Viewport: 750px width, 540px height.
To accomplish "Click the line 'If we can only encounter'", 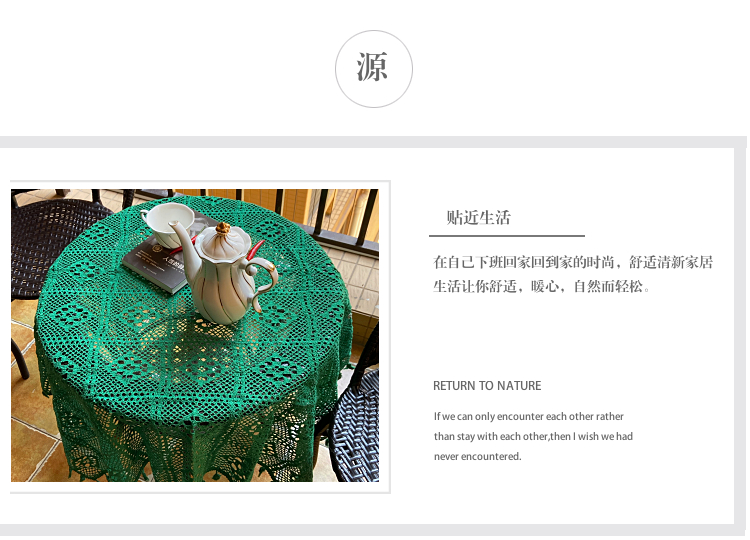I will point(529,416).
